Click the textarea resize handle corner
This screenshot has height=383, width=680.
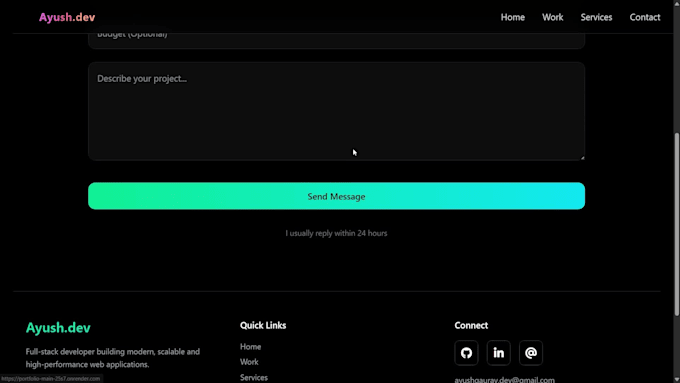pos(582,157)
